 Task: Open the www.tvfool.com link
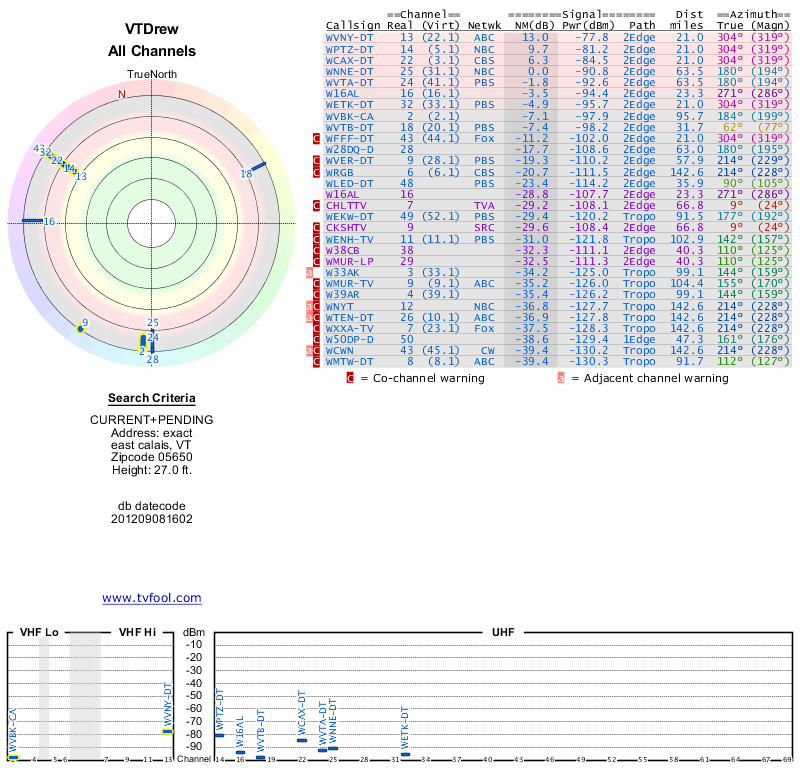point(152,598)
